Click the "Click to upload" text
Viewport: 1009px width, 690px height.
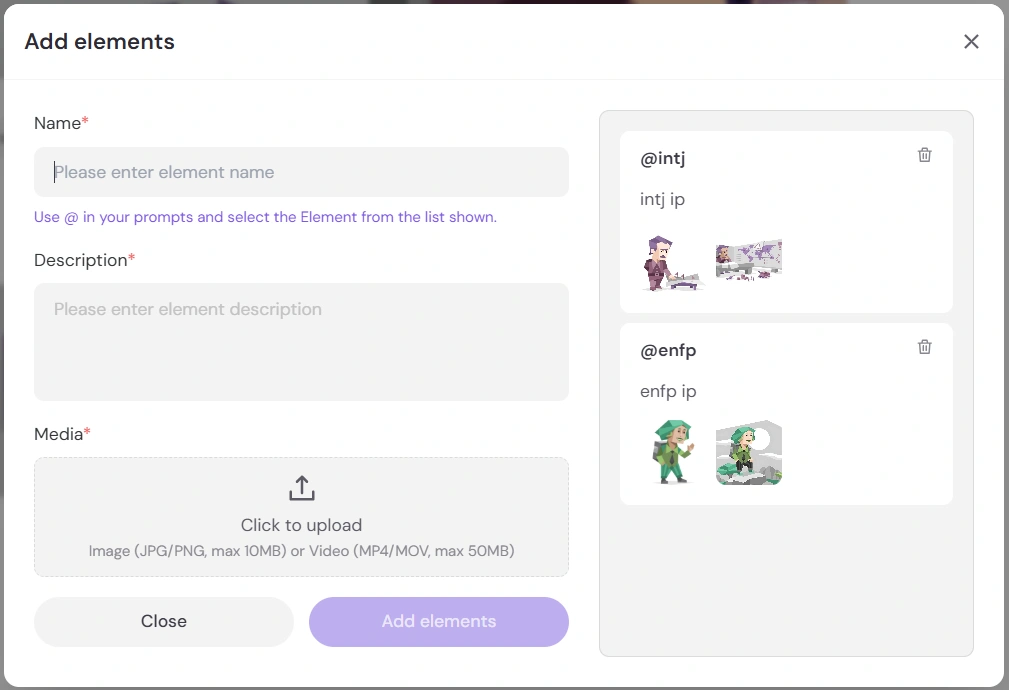coord(301,525)
